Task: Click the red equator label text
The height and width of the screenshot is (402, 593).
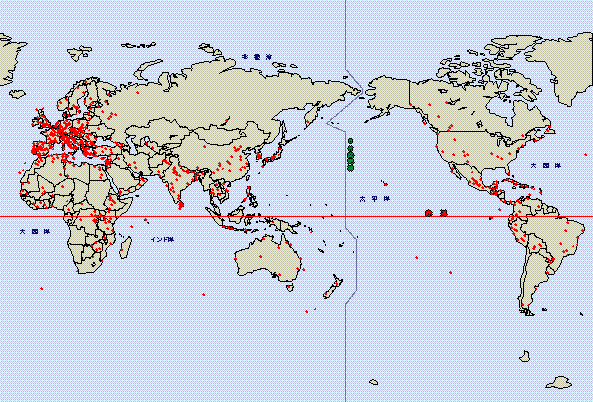Action: tap(436, 213)
